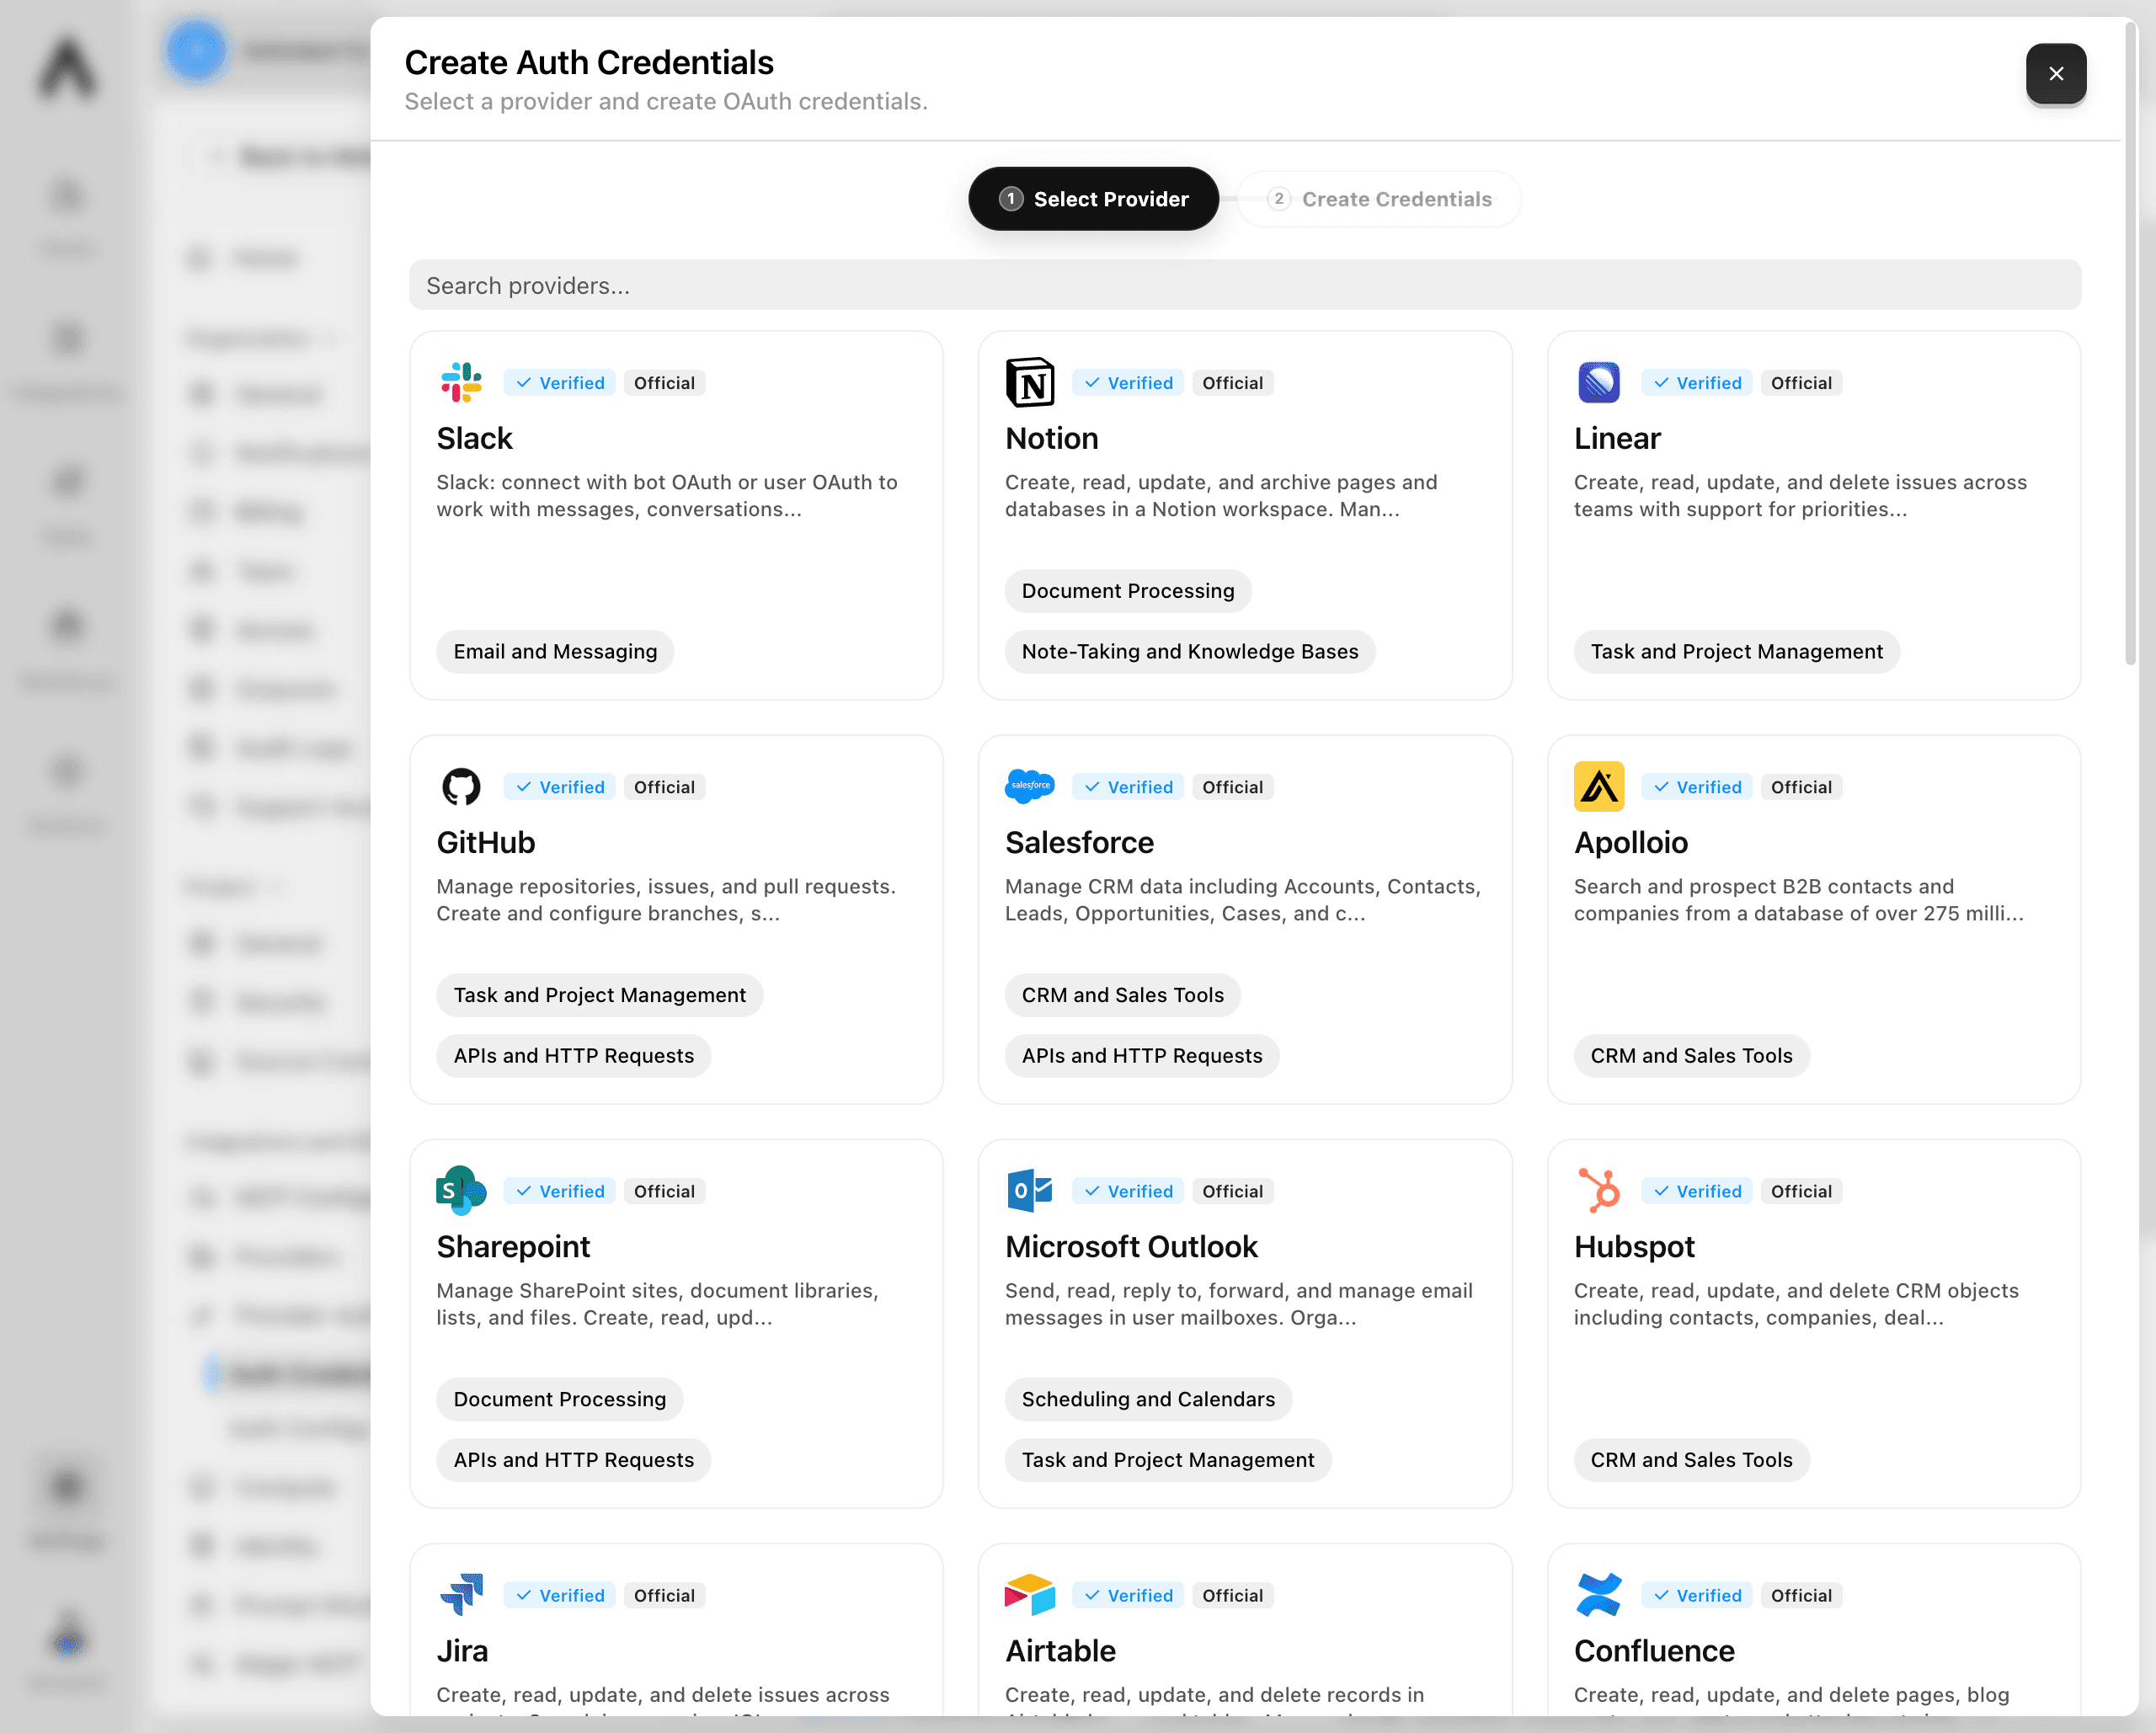Choose the Salesforce provider title
Screen dimensions: 2156x1733
1079,842
